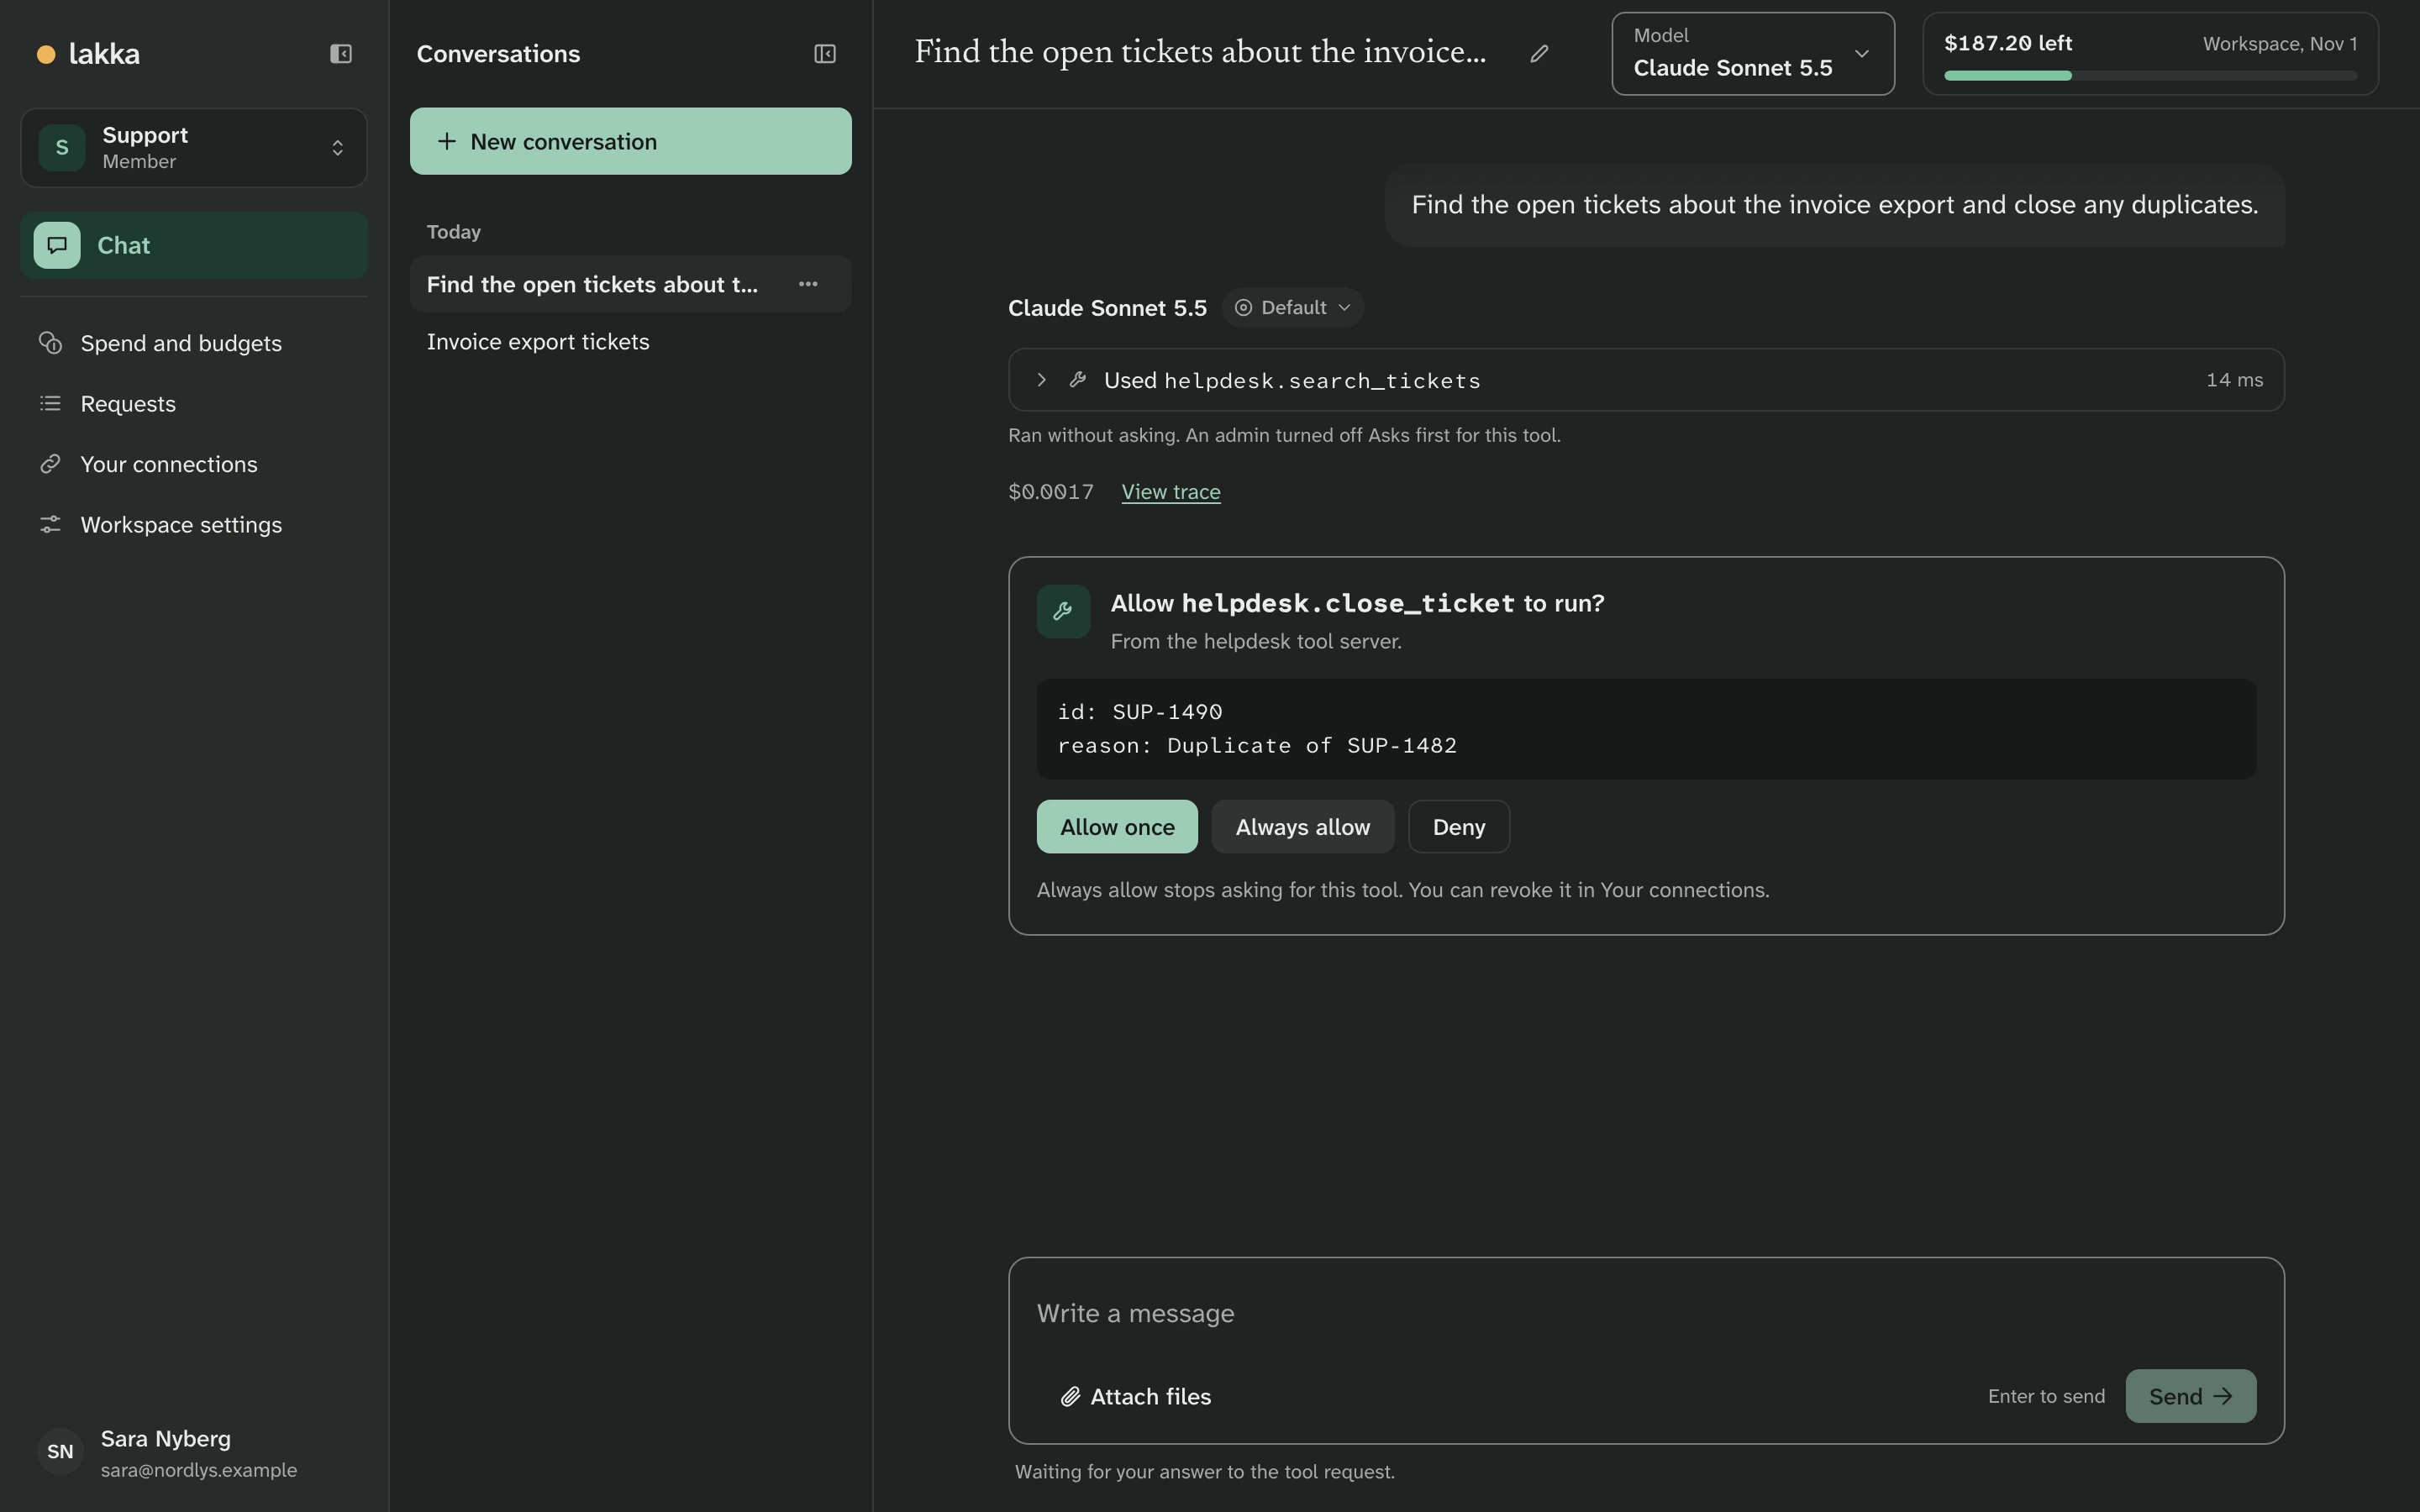Open the Invoice export tickets conversation
The image size is (2420, 1512).
[x=630, y=342]
